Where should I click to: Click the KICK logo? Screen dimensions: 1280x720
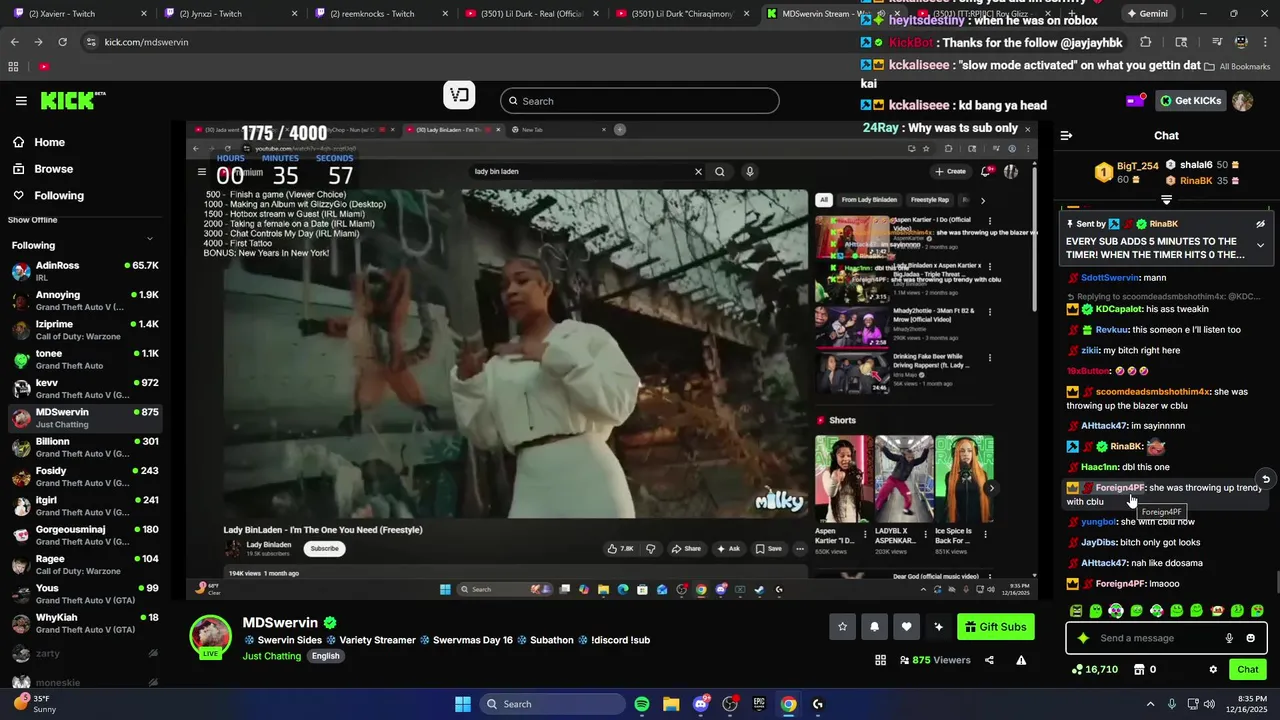tap(73, 101)
